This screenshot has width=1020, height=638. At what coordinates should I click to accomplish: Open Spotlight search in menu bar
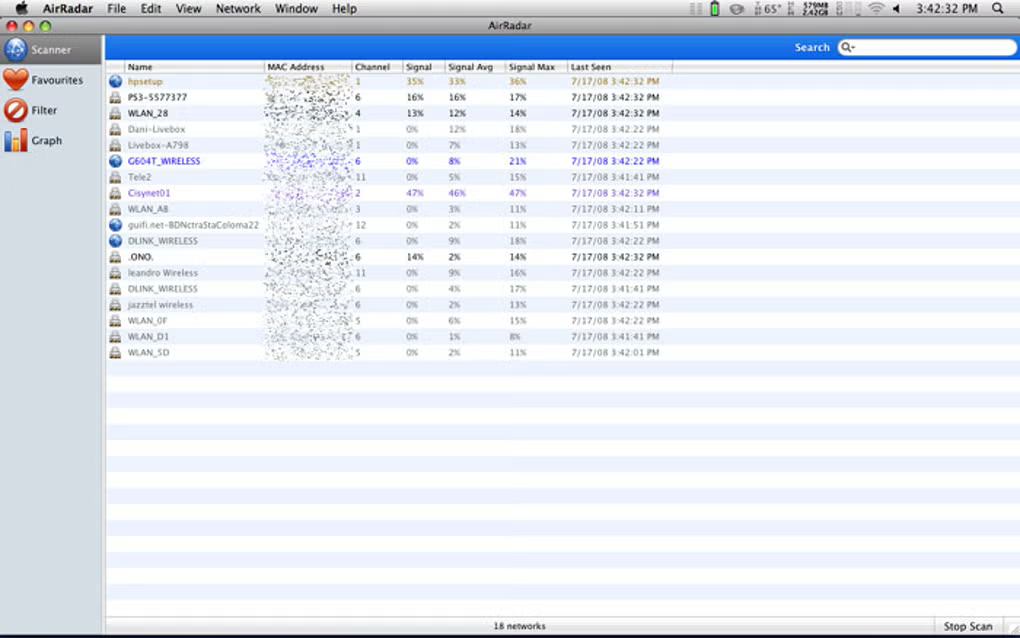(x=997, y=8)
